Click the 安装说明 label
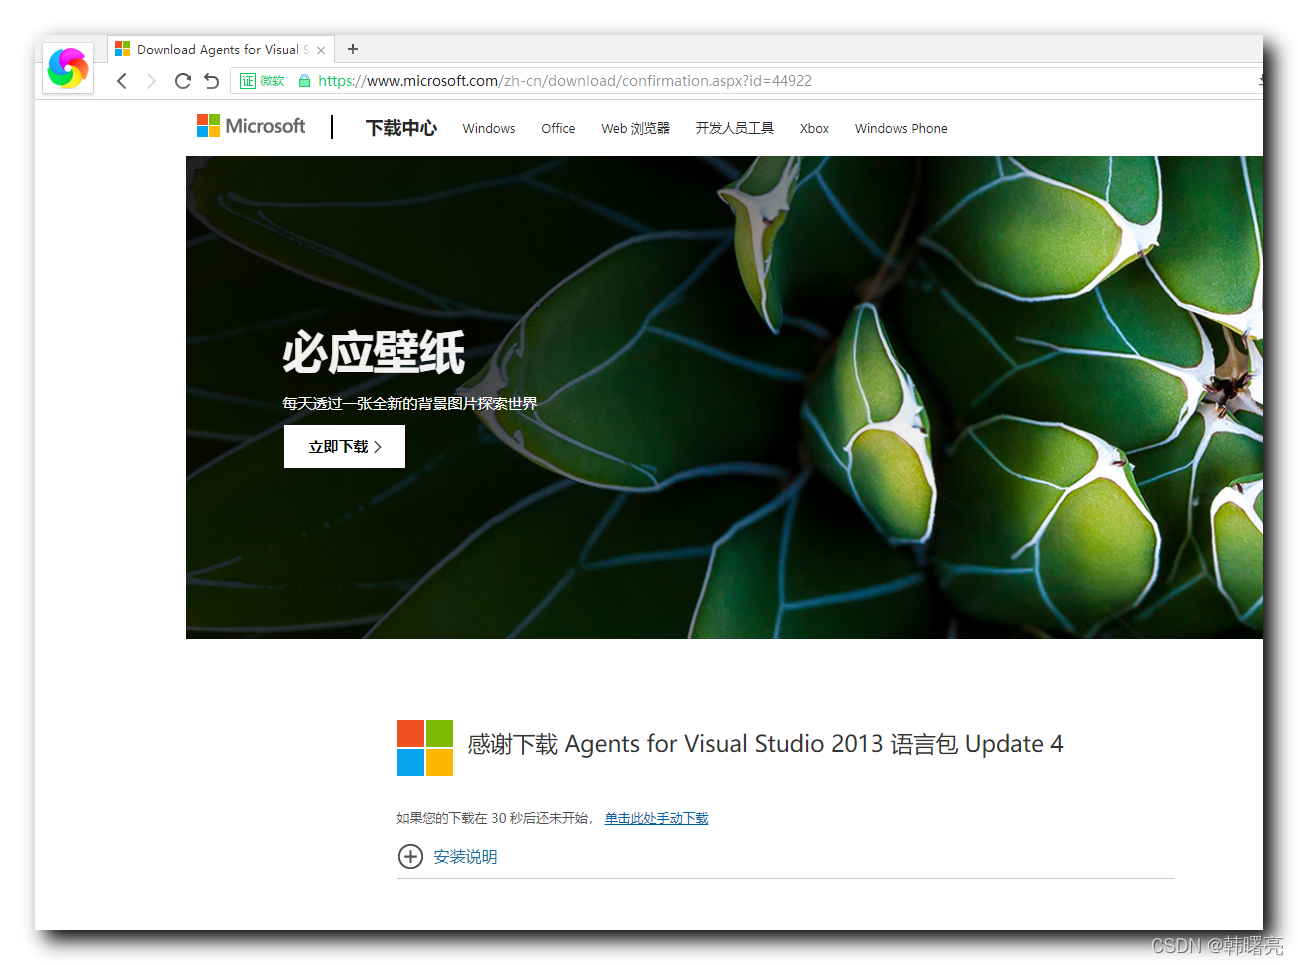The height and width of the screenshot is (965, 1298). coord(465,857)
